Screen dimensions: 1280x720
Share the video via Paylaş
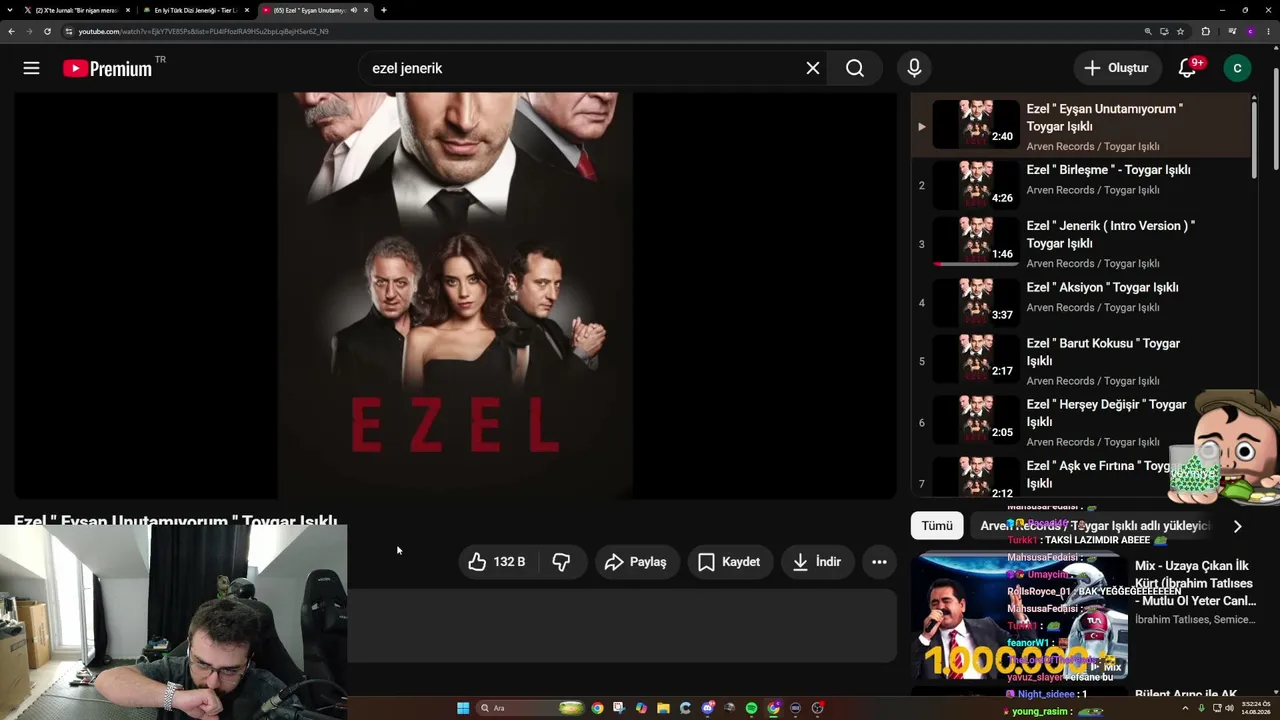point(636,562)
